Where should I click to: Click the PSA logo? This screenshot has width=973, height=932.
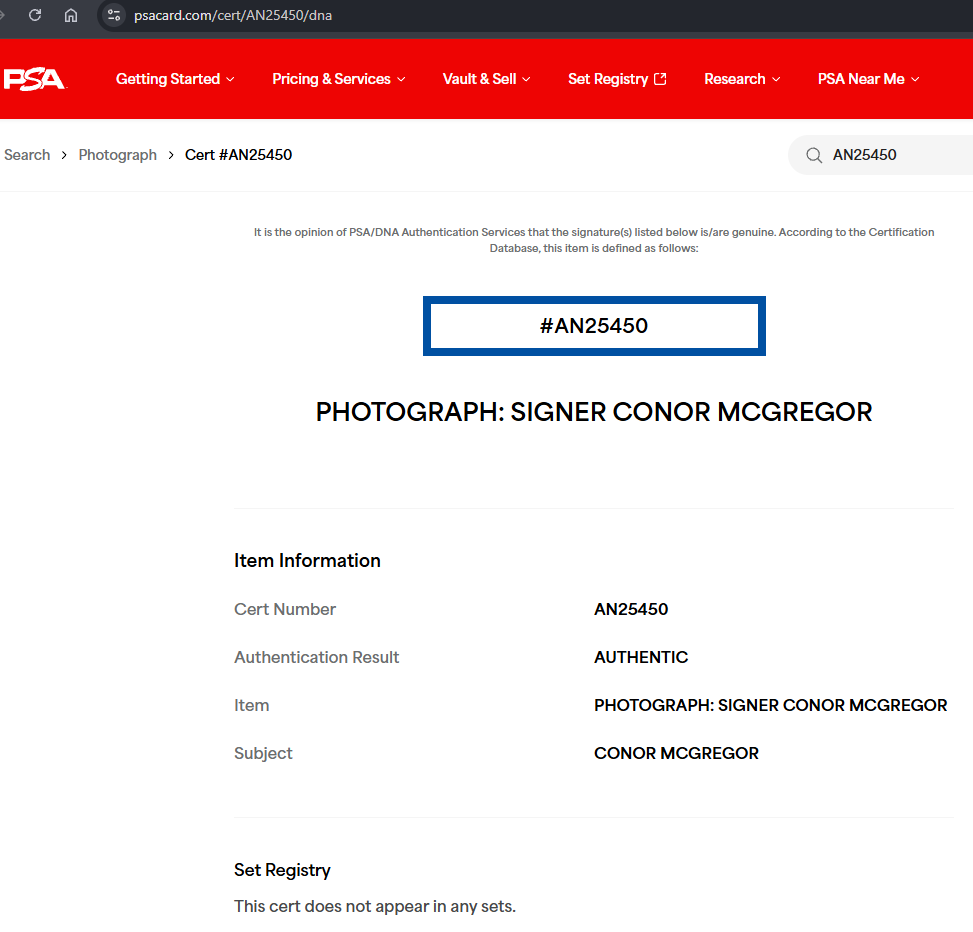(x=35, y=79)
